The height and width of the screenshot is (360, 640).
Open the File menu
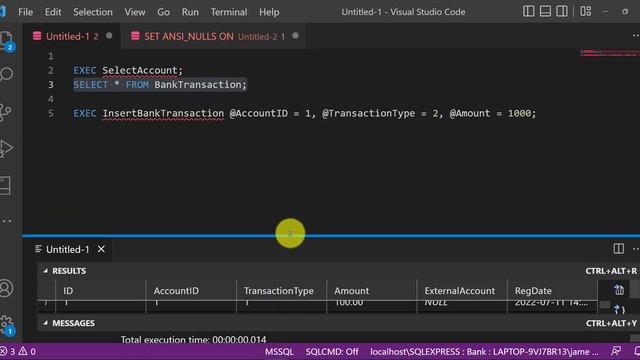[x=25, y=12]
